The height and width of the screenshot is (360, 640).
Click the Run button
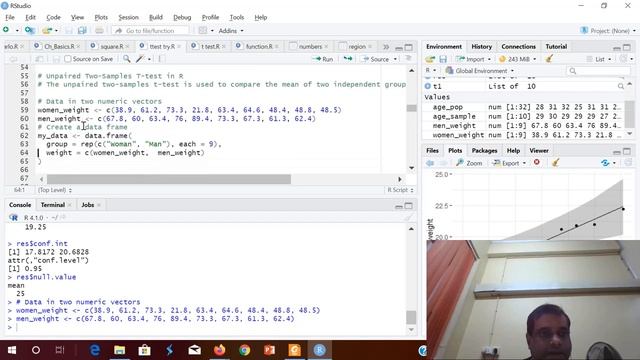pos(323,59)
